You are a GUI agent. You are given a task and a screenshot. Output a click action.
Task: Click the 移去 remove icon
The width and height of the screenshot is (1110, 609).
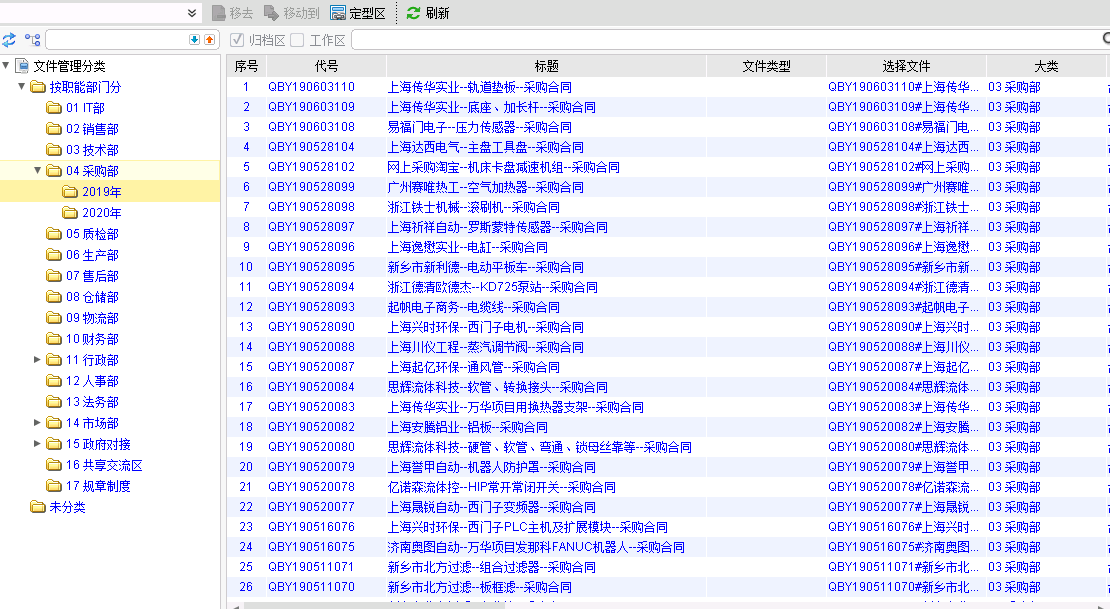coord(220,13)
